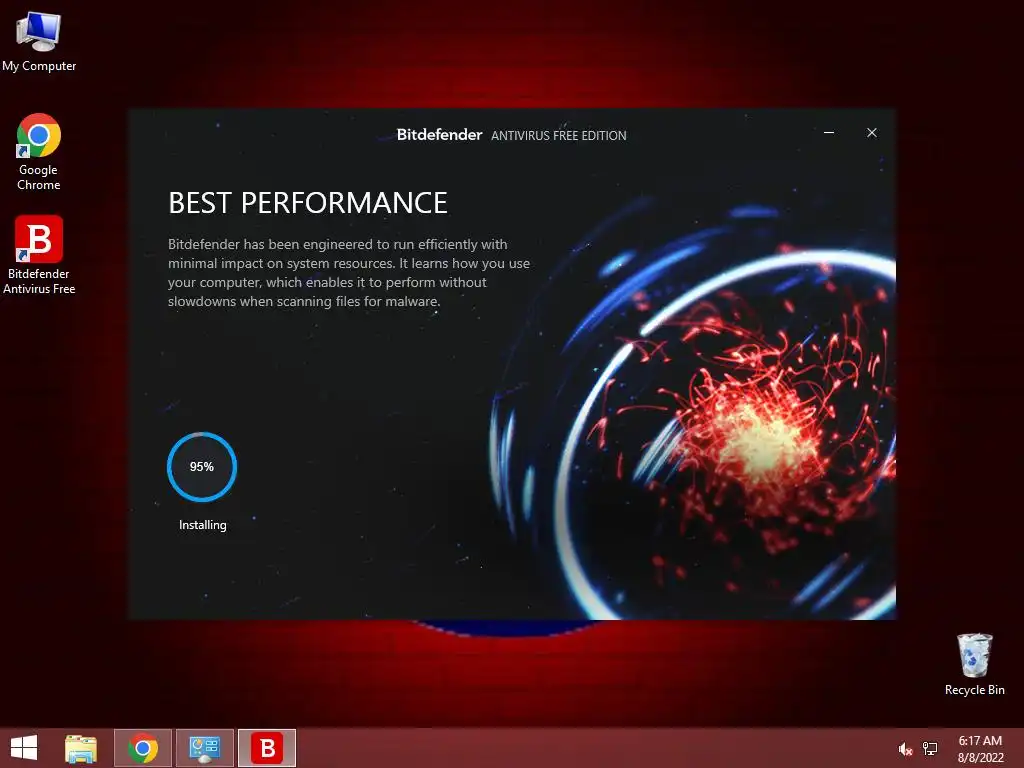Switch to Chrome in the taskbar
This screenshot has width=1024, height=768.
[143, 748]
